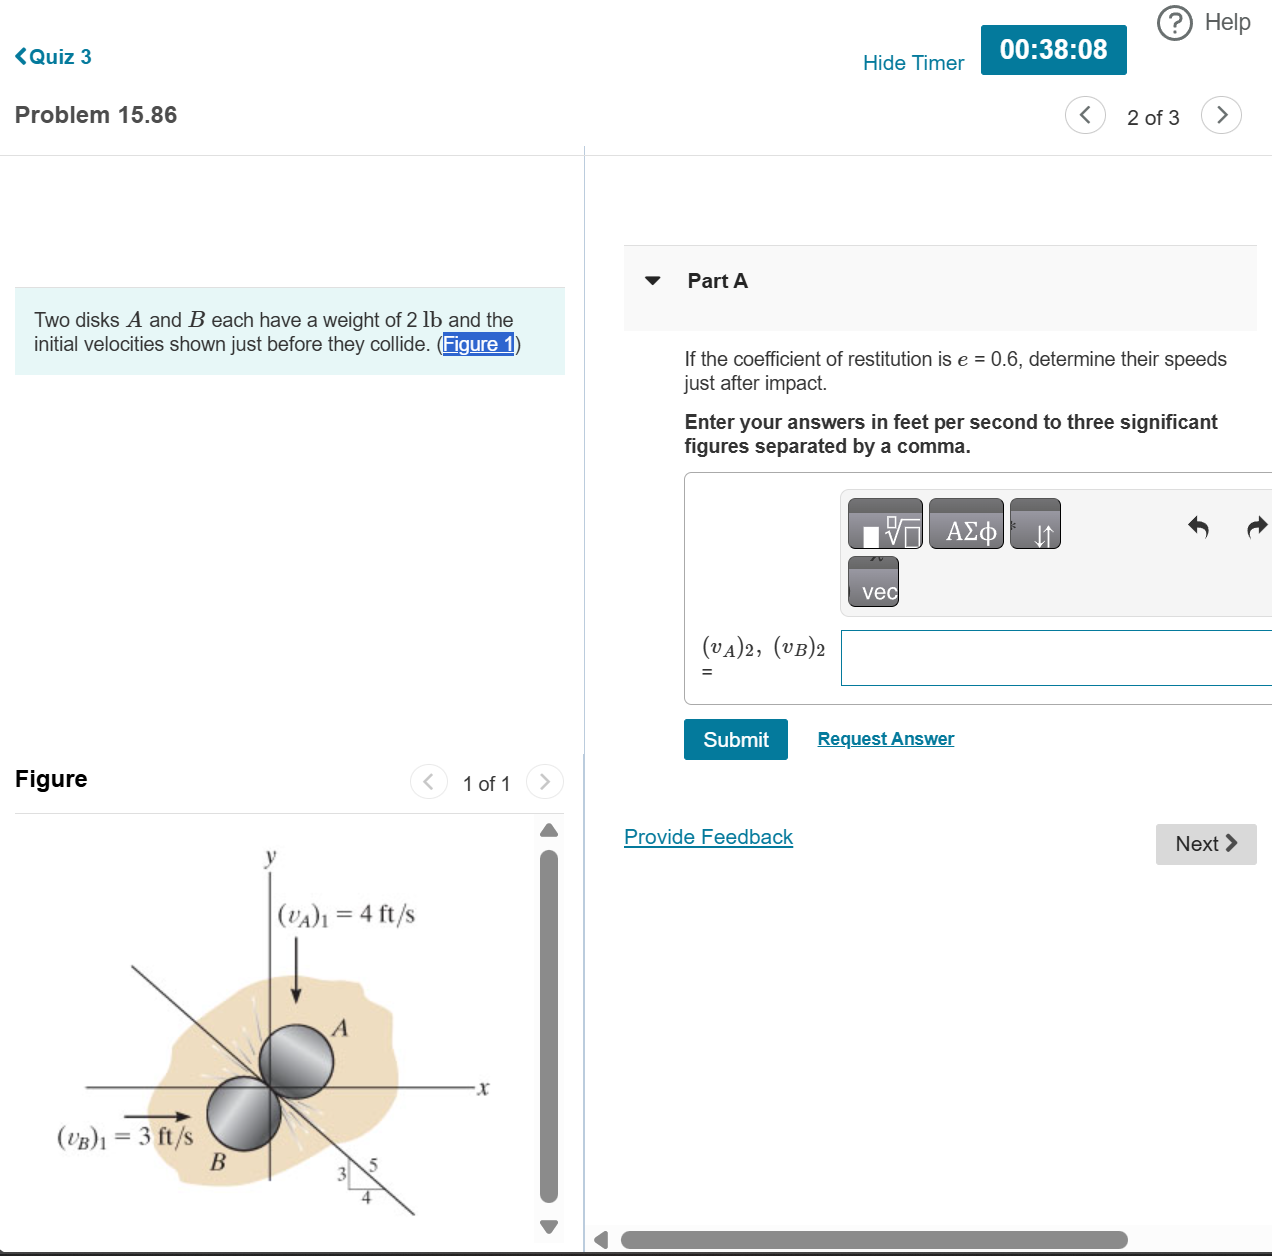This screenshot has height=1256, width=1272.
Task: Select Provide Feedback
Action: pyautogui.click(x=708, y=837)
